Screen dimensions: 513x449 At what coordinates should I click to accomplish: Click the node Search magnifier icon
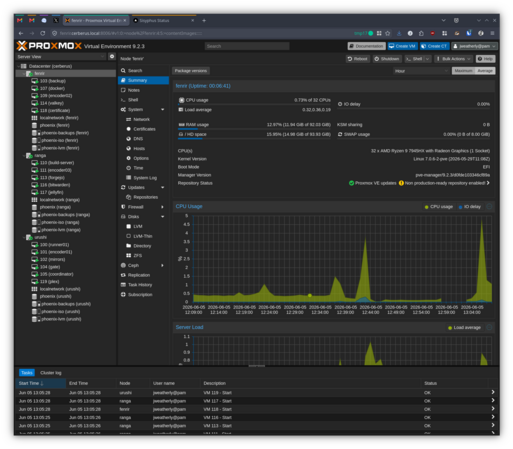click(x=123, y=71)
